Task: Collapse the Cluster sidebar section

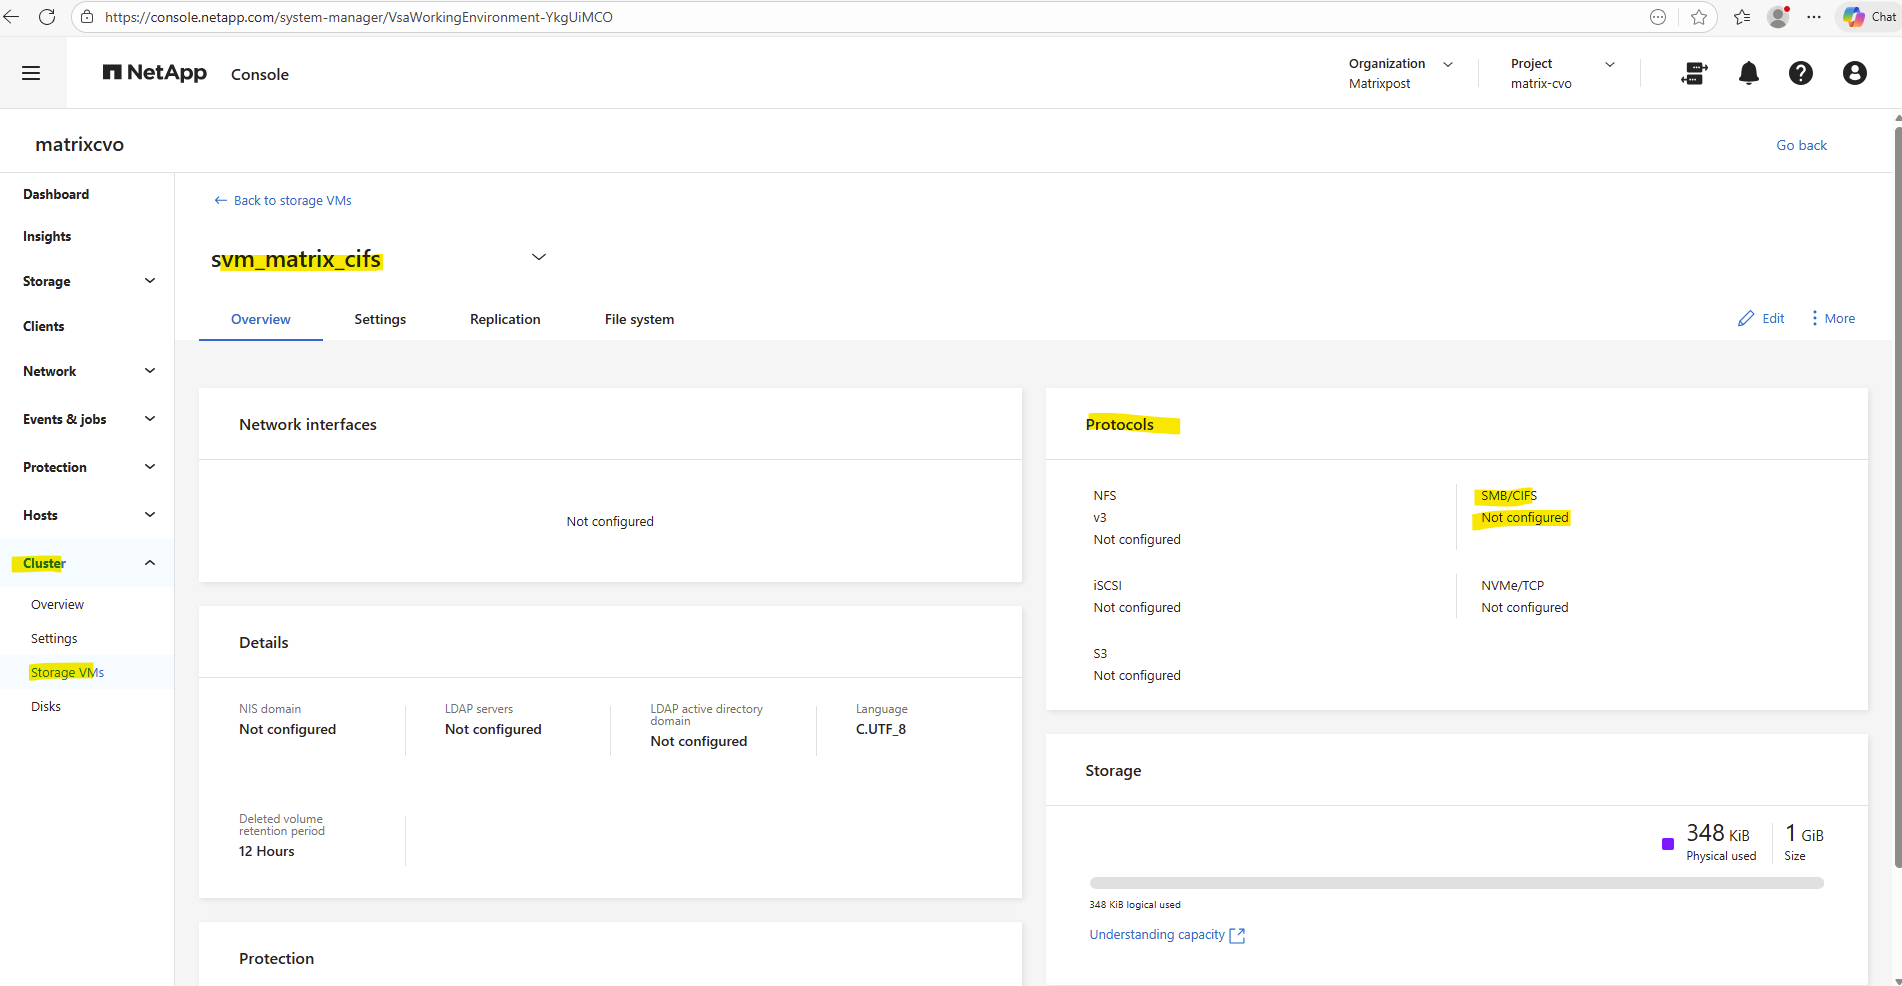Action: pos(150,563)
